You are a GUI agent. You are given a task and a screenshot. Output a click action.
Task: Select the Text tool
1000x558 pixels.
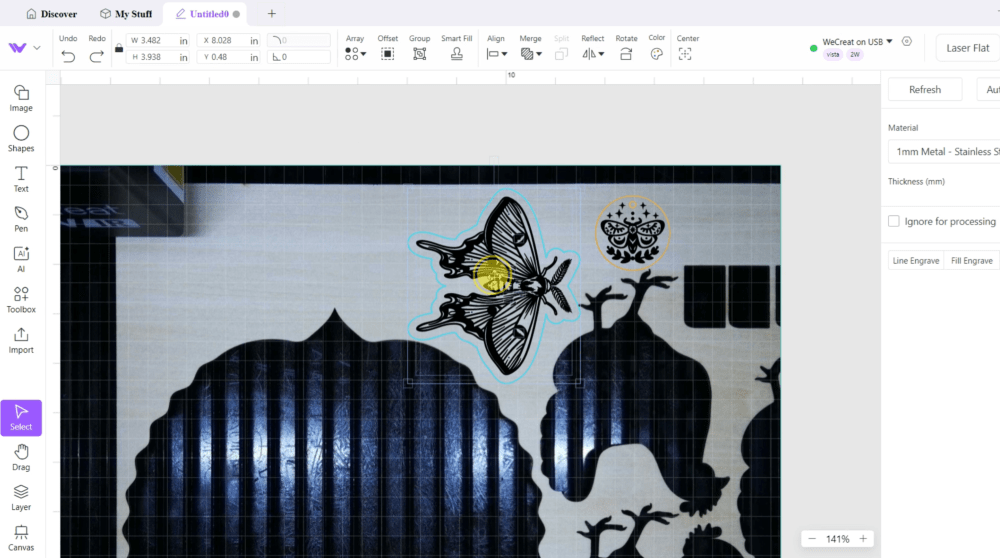[21, 178]
